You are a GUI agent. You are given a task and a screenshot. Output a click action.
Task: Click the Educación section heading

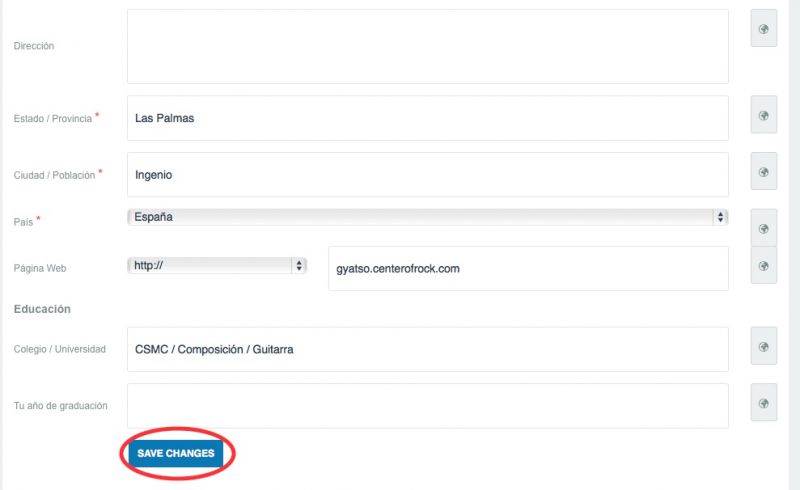pyautogui.click(x=42, y=309)
